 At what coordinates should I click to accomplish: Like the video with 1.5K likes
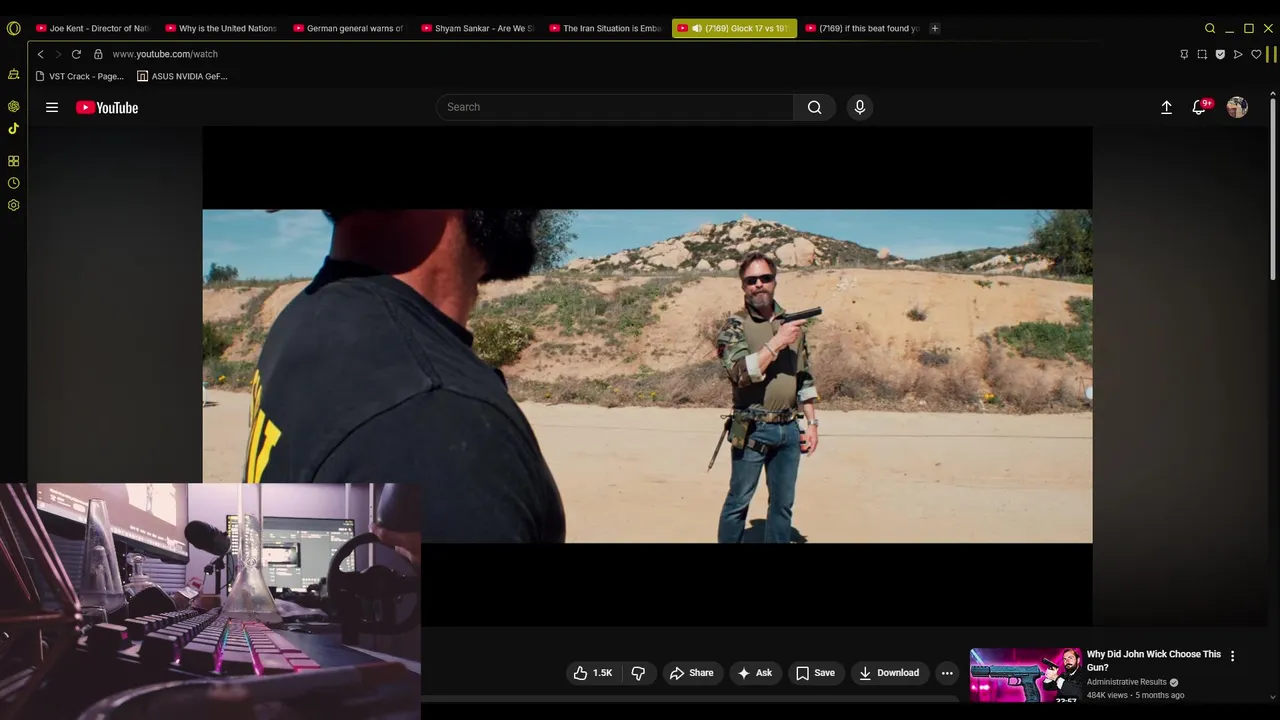(x=592, y=673)
